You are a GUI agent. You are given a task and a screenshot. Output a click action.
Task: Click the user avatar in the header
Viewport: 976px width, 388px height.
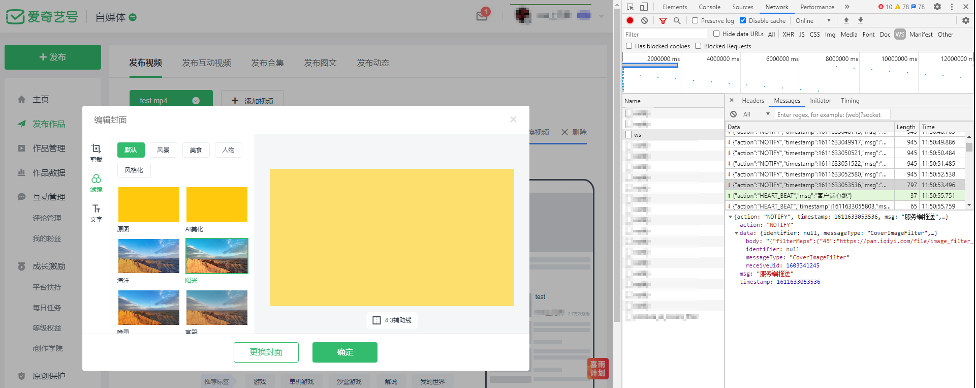(x=523, y=16)
